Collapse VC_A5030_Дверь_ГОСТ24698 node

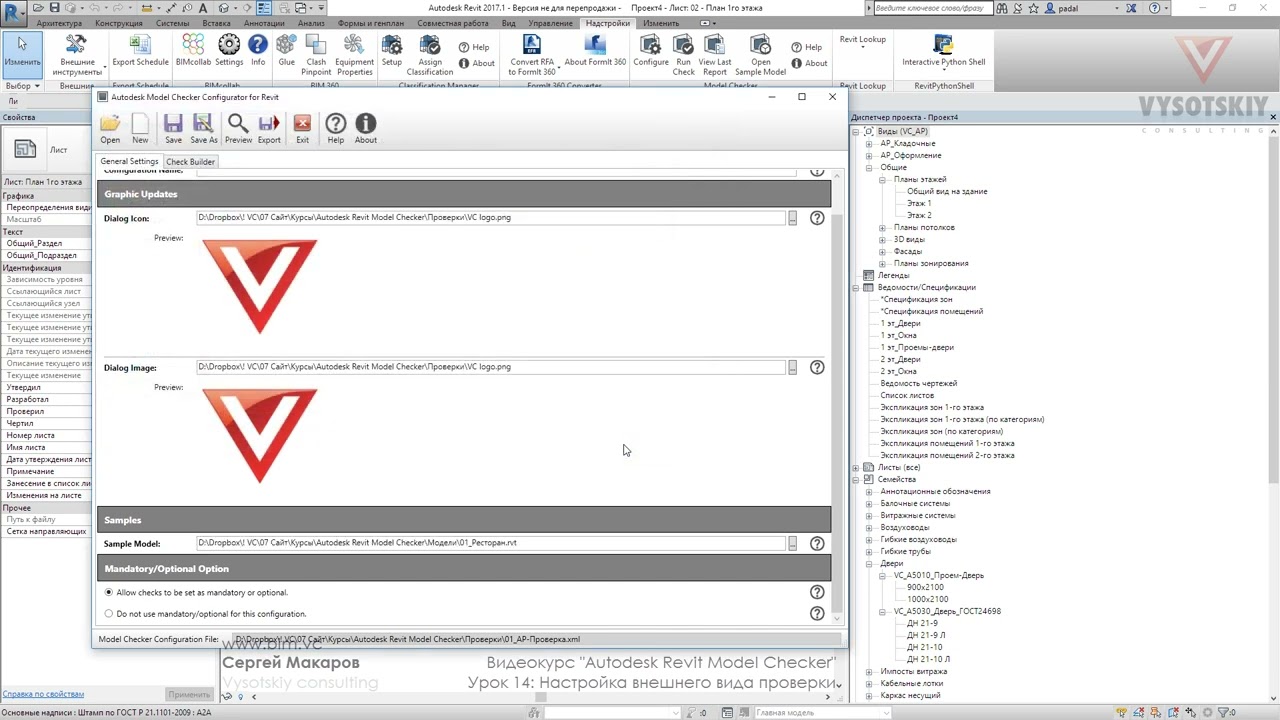coord(882,612)
